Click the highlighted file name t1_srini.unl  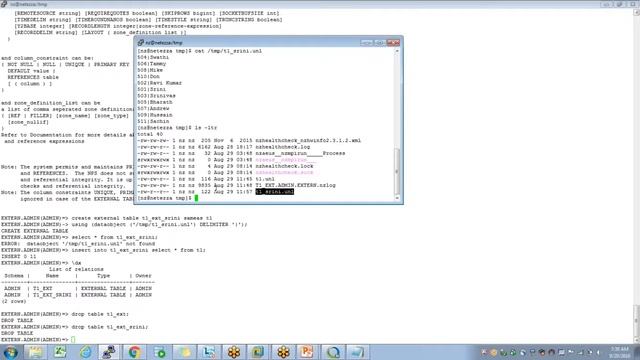coord(274,191)
